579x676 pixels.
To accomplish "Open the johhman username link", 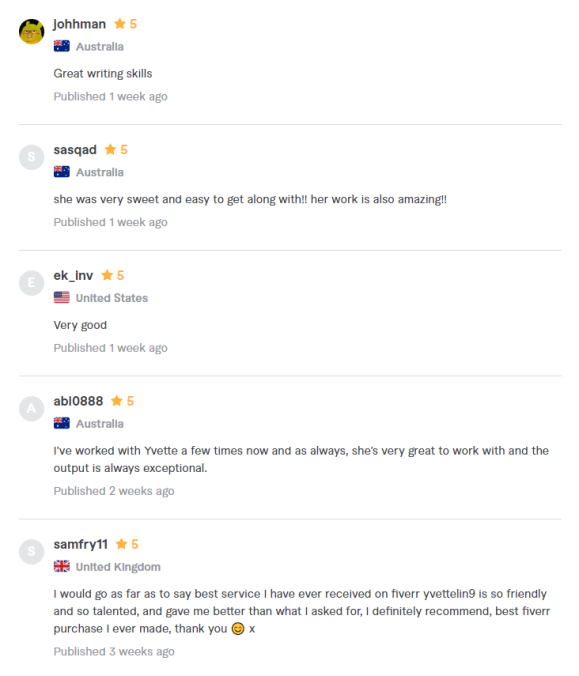I will pyautogui.click(x=80, y=24).
